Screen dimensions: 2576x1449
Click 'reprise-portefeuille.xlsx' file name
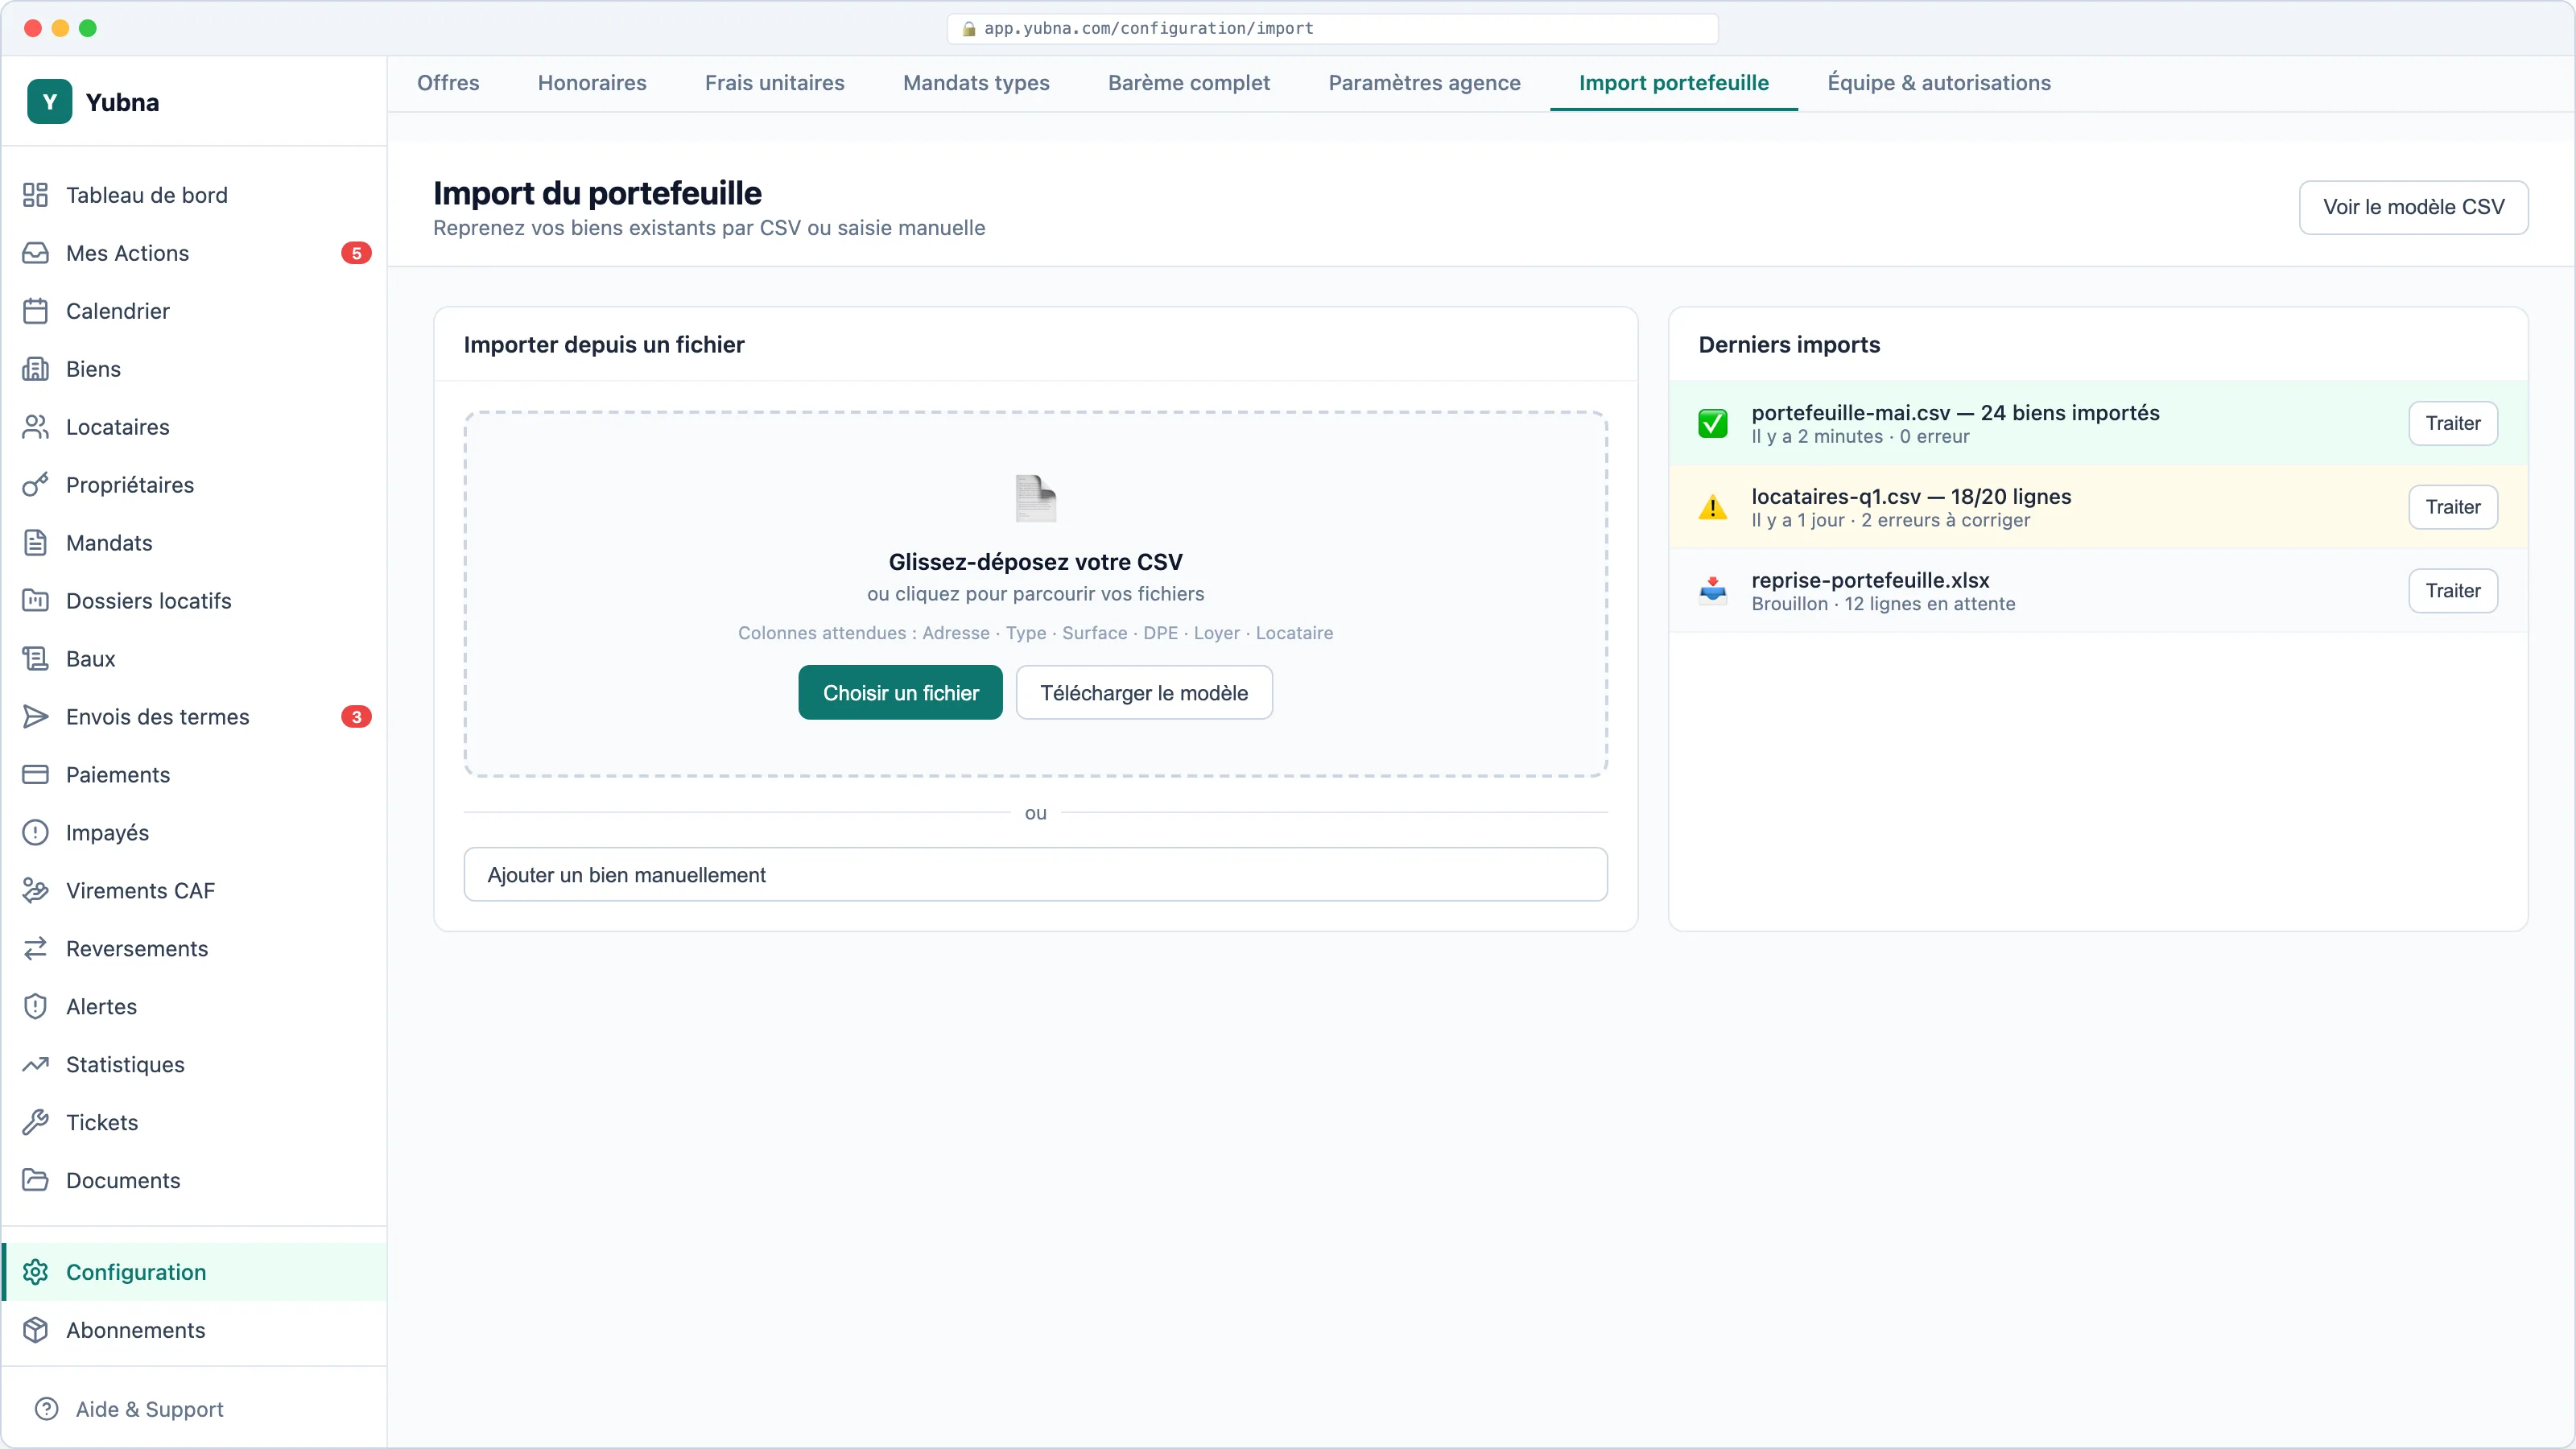tap(1870, 580)
